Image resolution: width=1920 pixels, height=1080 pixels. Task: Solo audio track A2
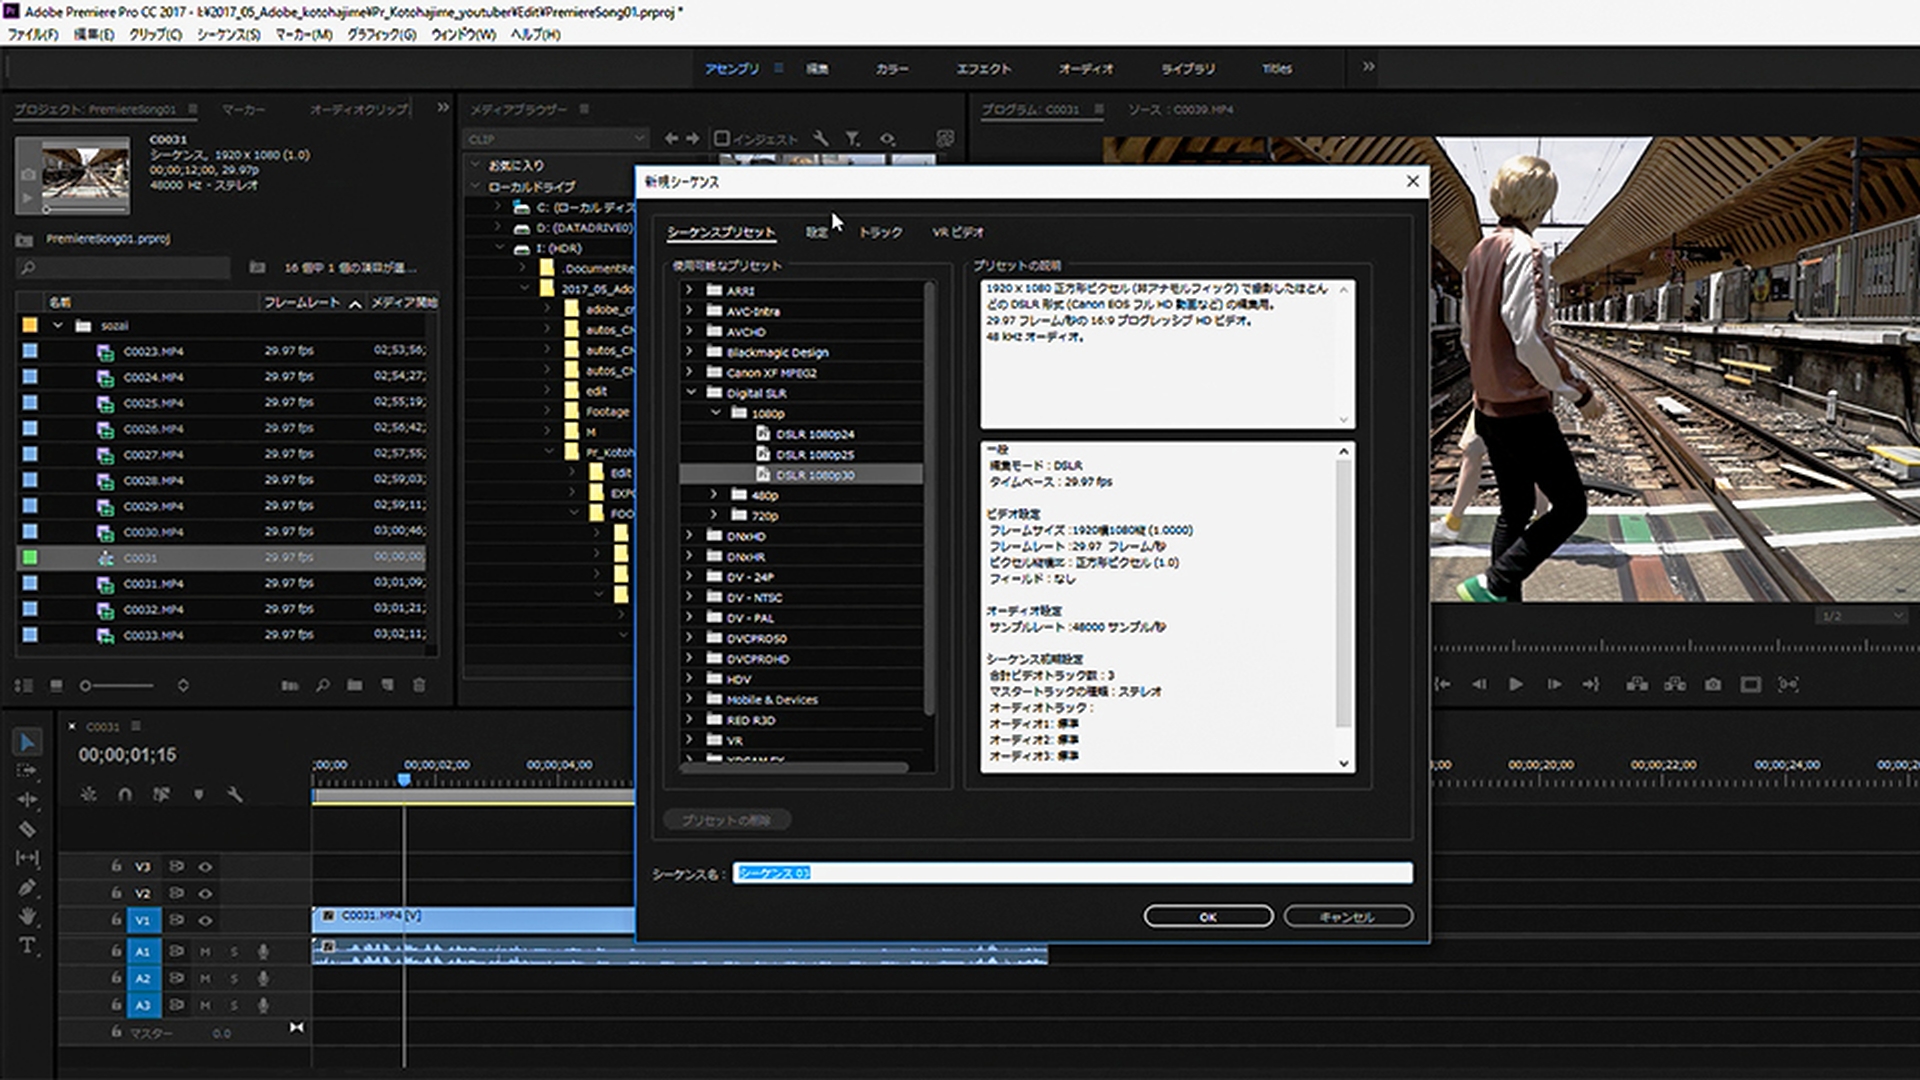click(234, 979)
